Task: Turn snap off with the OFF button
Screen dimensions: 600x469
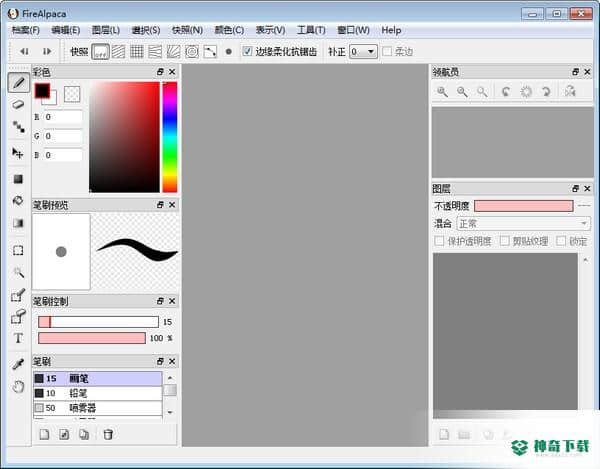Action: pyautogui.click(x=100, y=51)
